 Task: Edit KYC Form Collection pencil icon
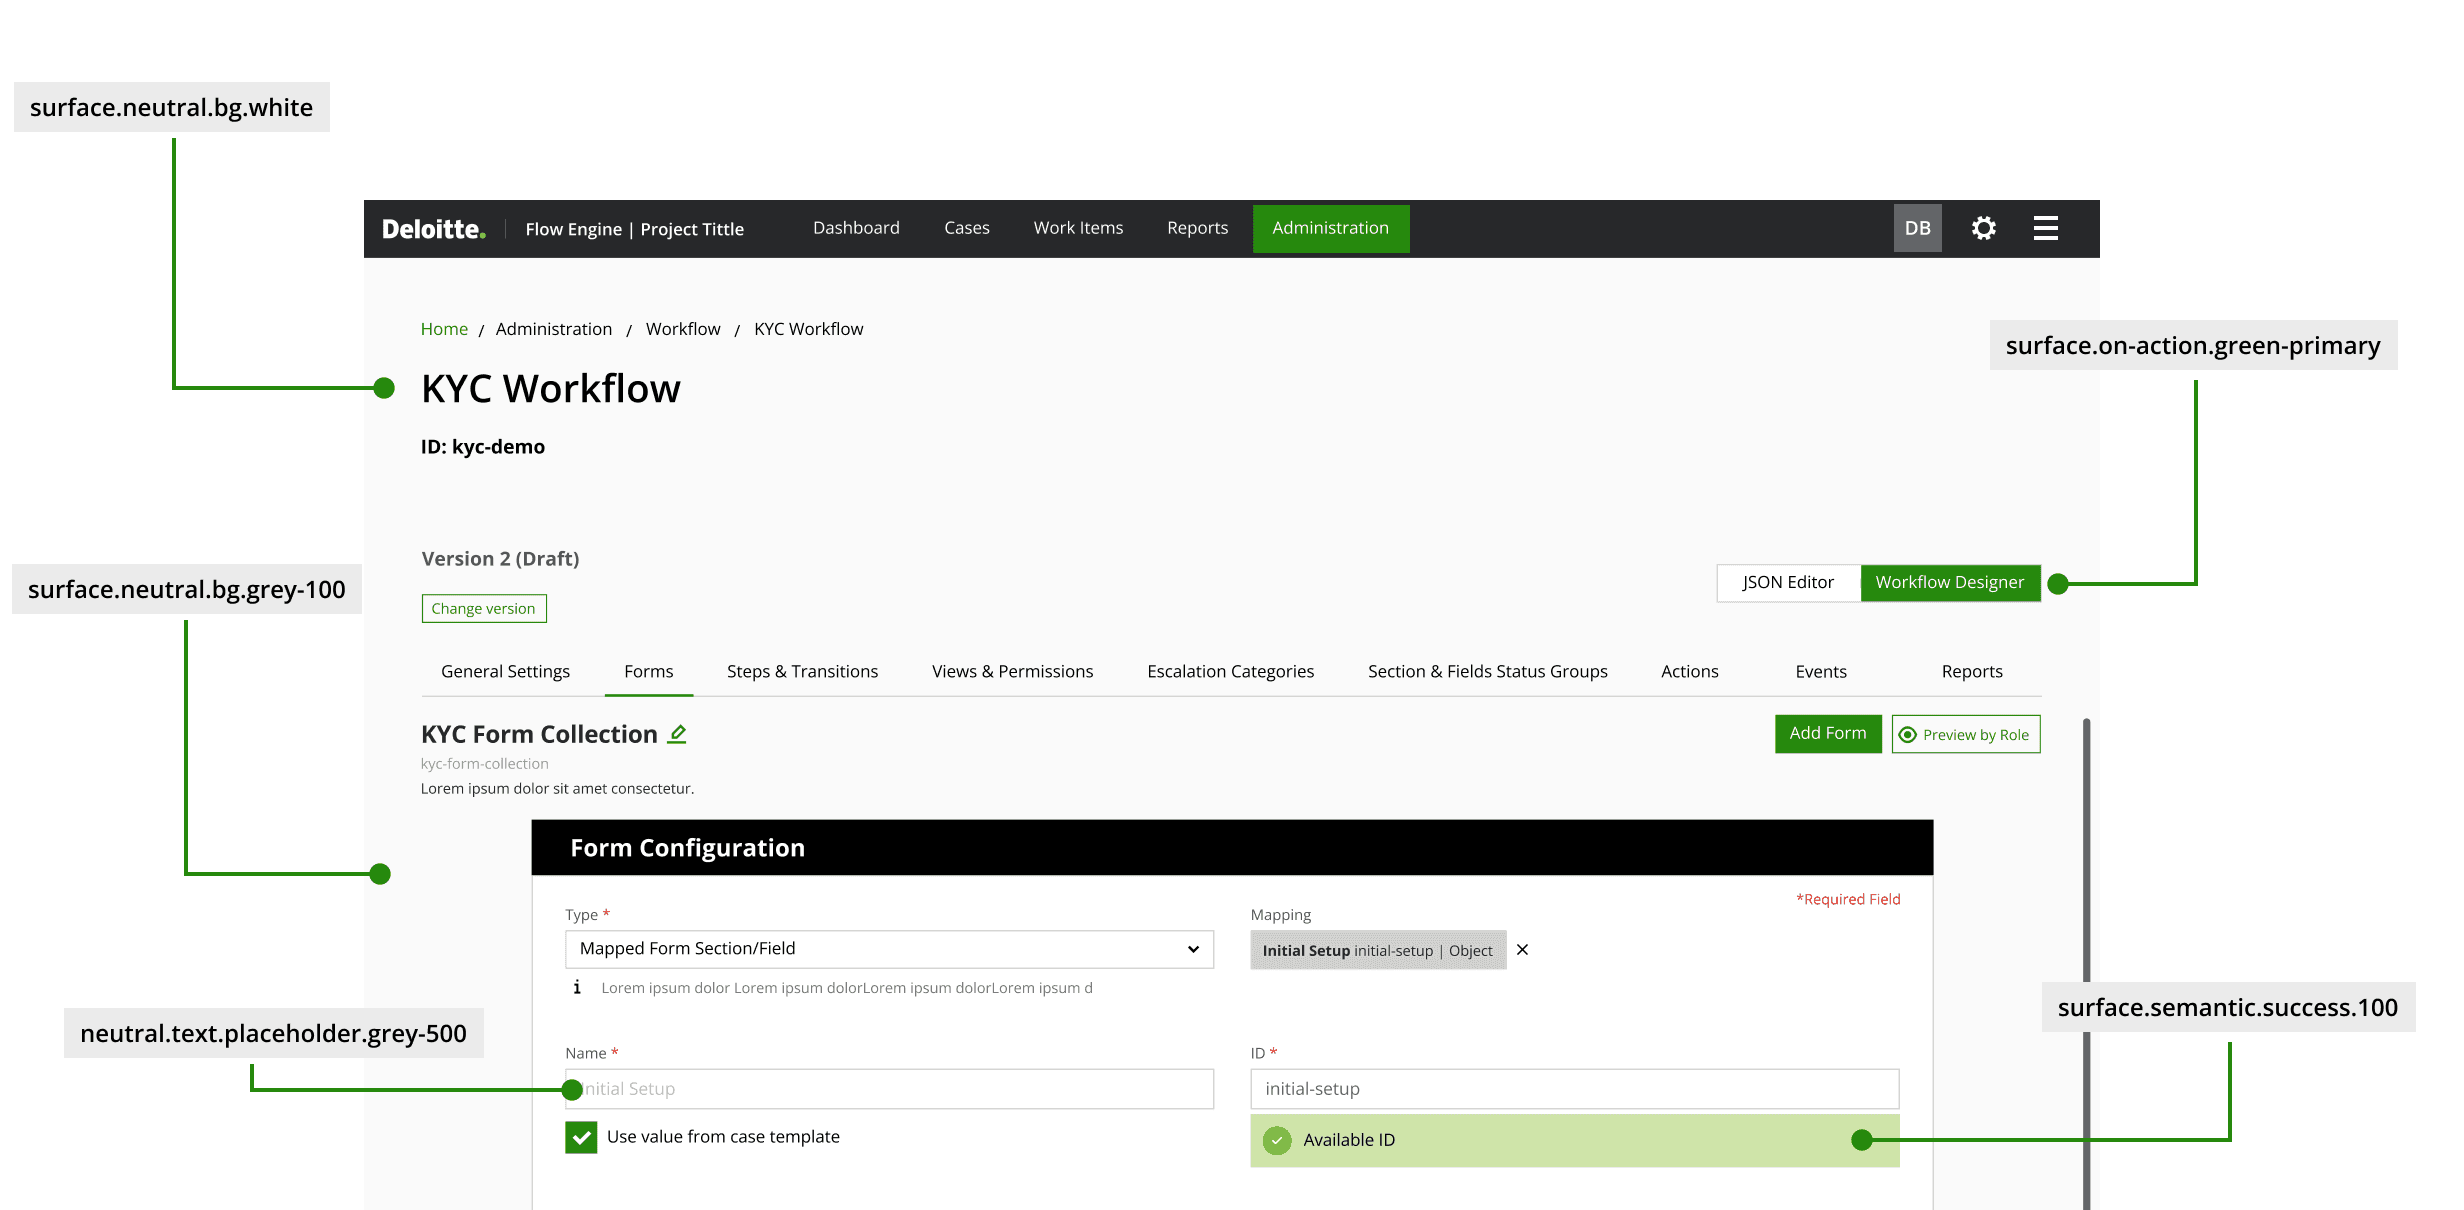(677, 734)
